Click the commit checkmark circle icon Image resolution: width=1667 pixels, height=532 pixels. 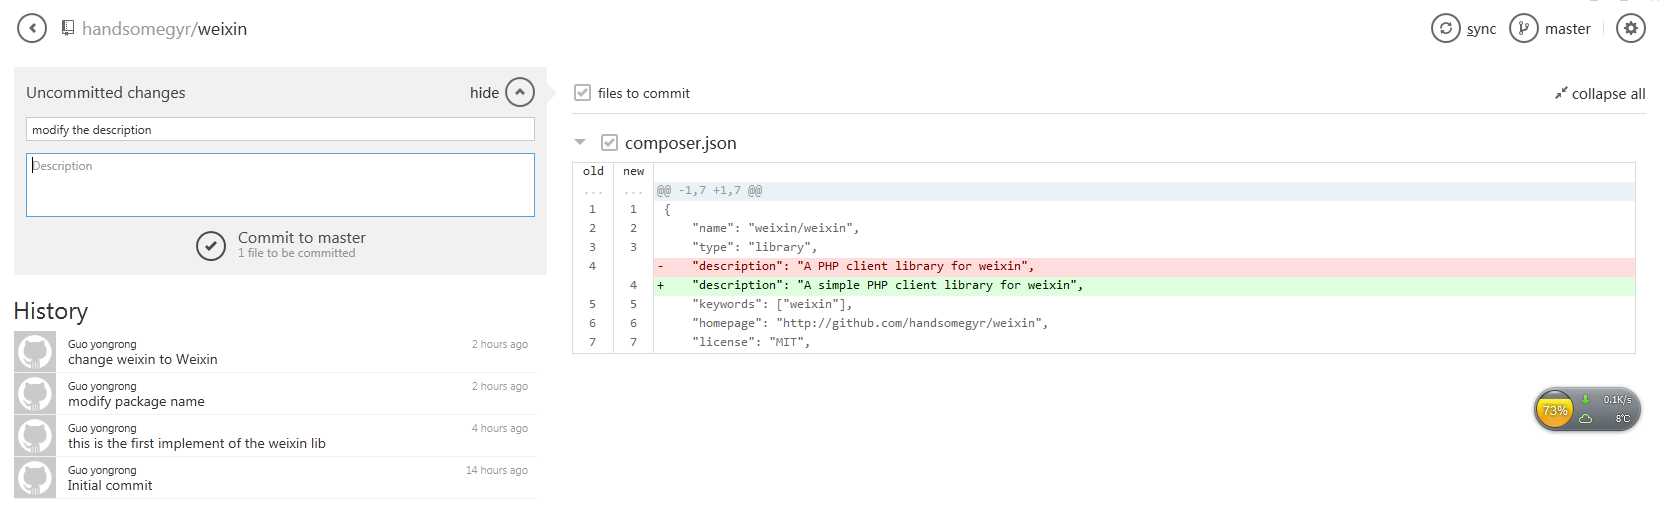[x=211, y=246]
